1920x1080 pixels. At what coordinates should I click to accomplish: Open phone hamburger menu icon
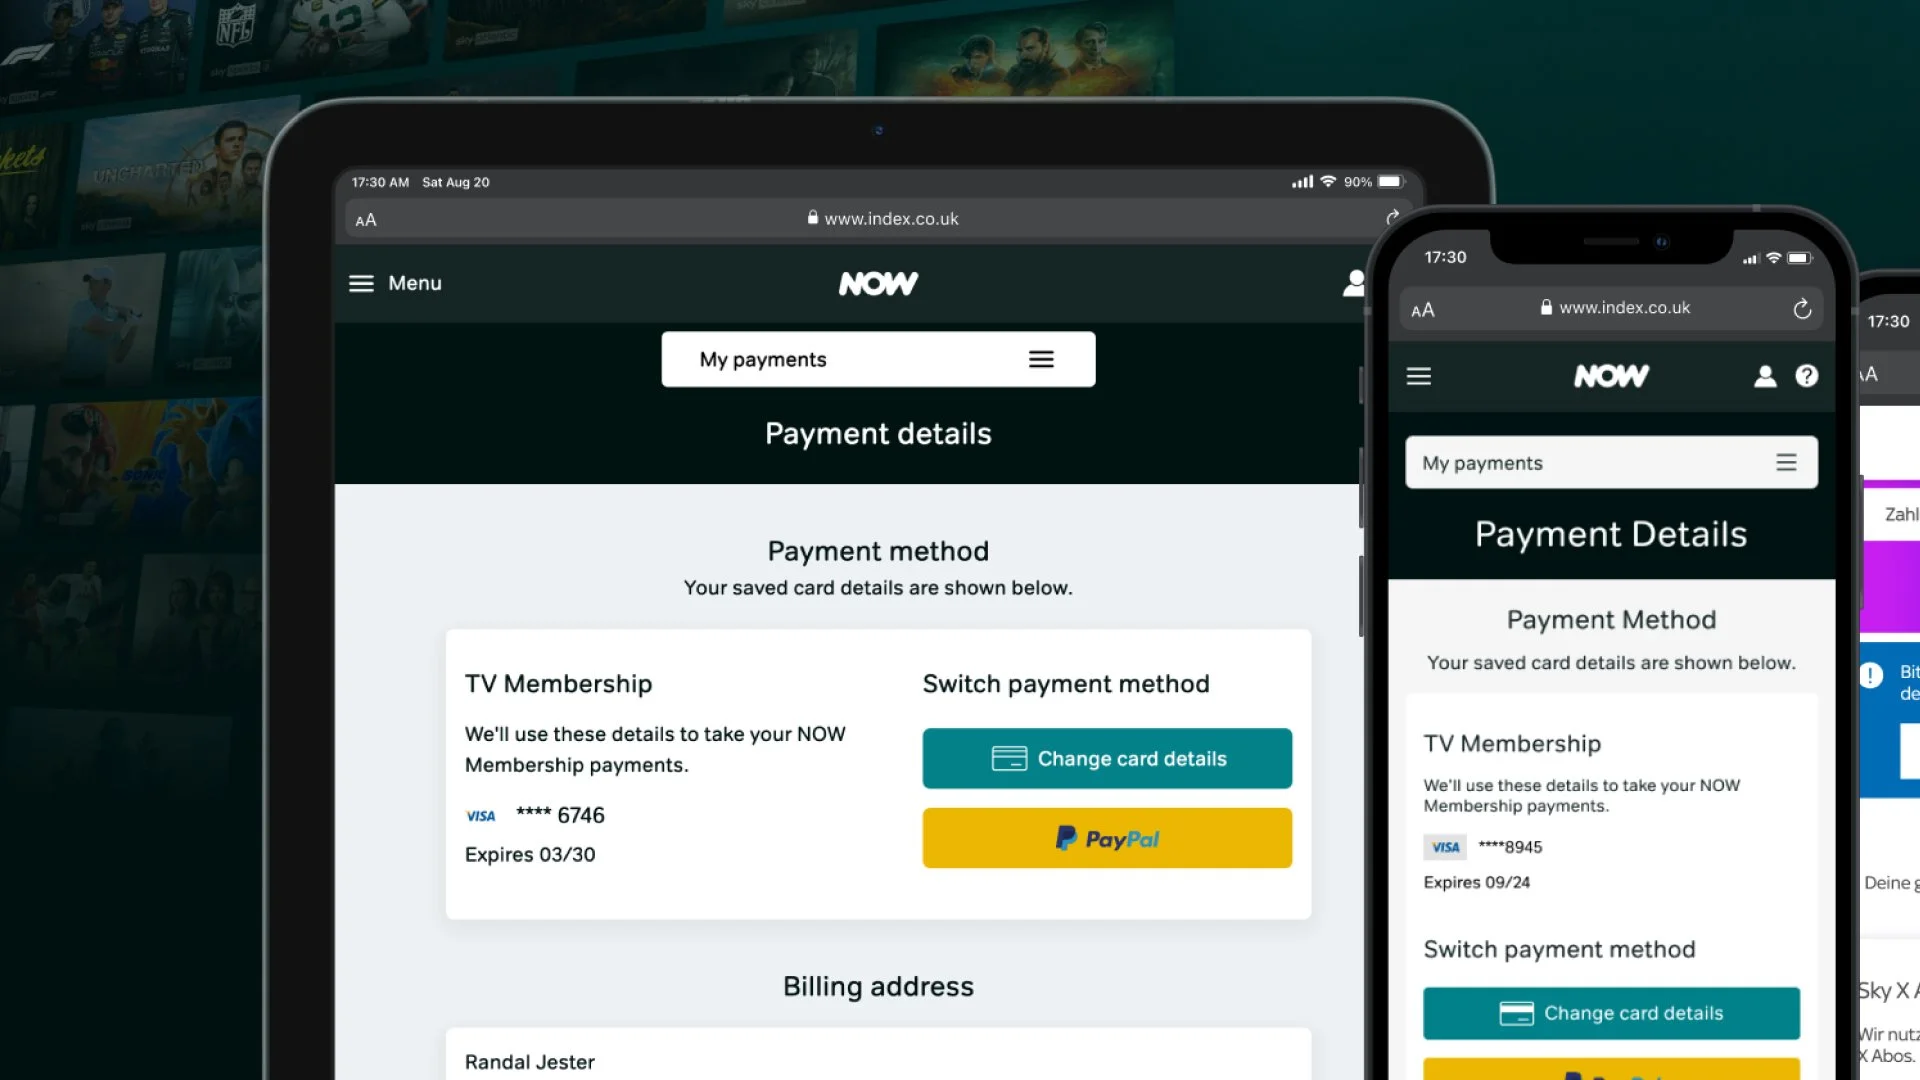pyautogui.click(x=1419, y=377)
